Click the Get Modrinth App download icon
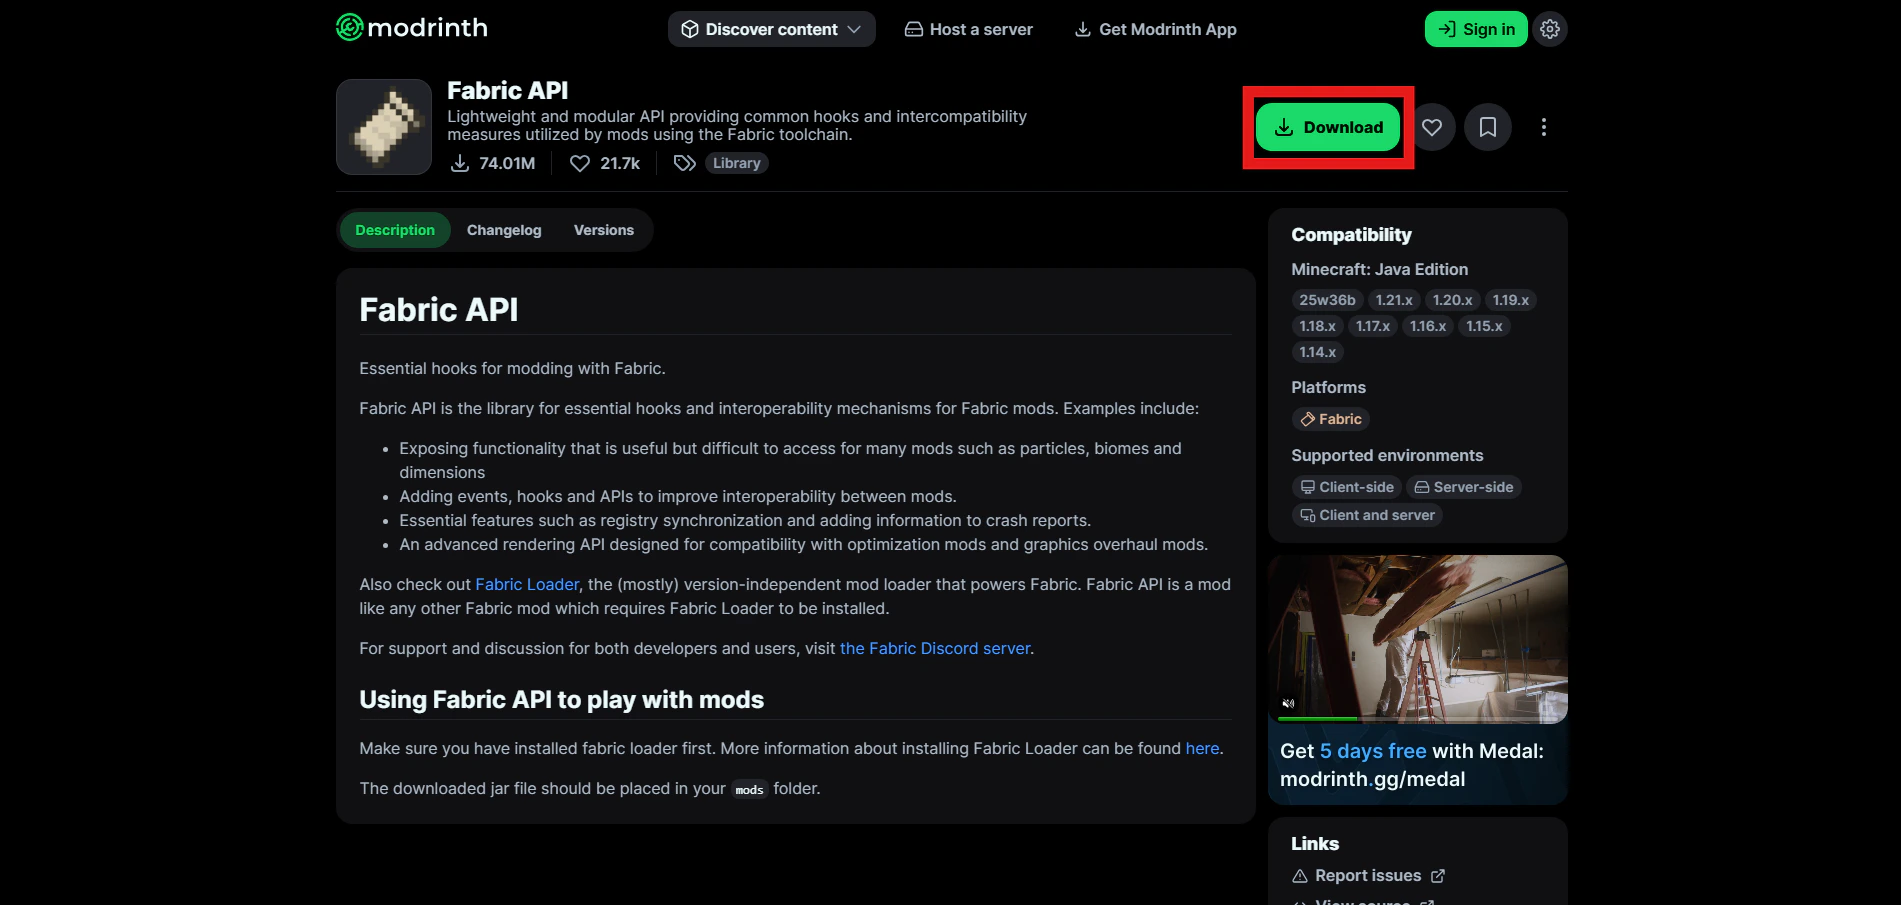 (1083, 29)
